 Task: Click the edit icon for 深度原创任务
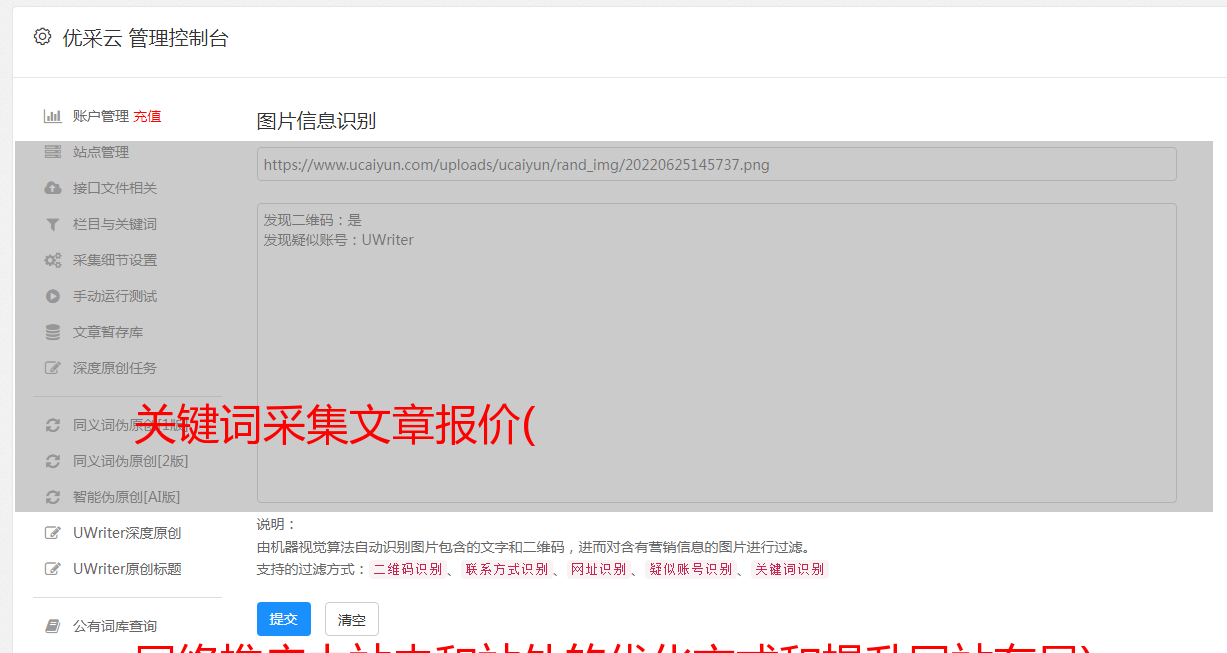53,368
